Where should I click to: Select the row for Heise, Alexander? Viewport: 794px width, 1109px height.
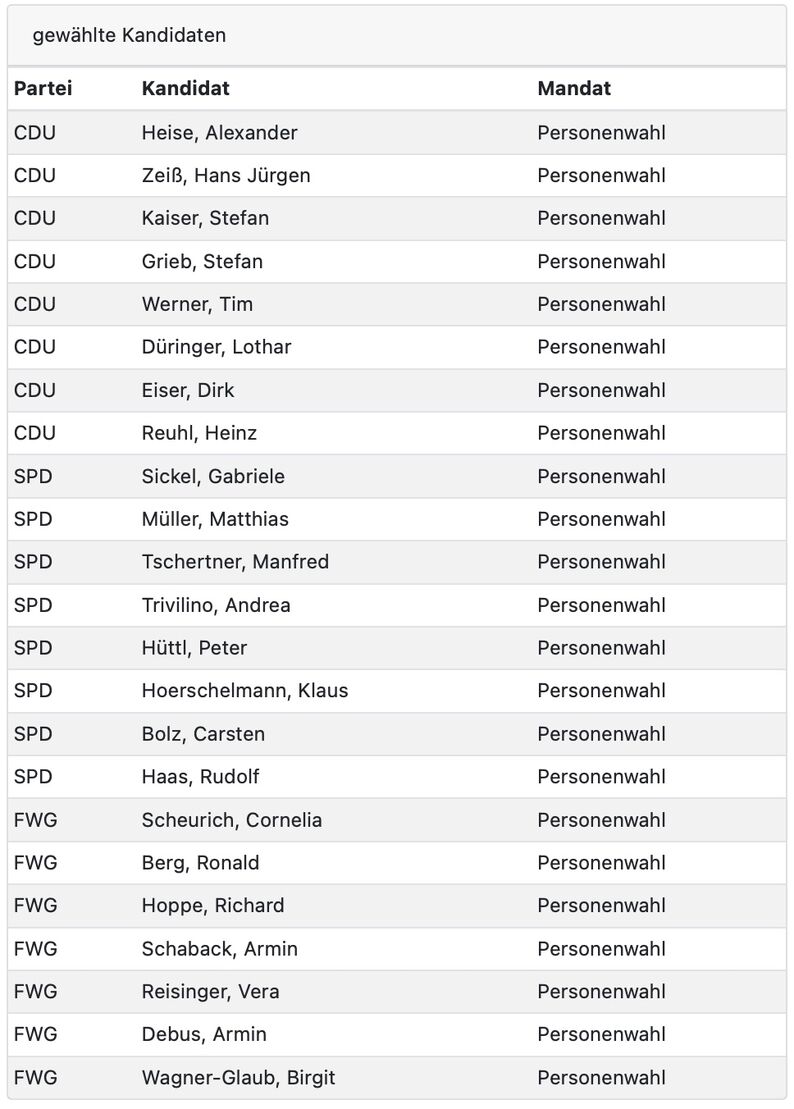point(397,133)
